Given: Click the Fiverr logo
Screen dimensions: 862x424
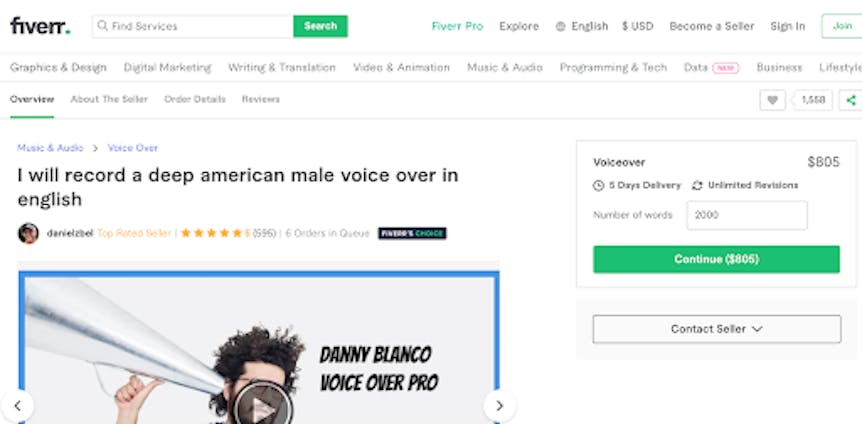Looking at the screenshot, I should [x=40, y=26].
